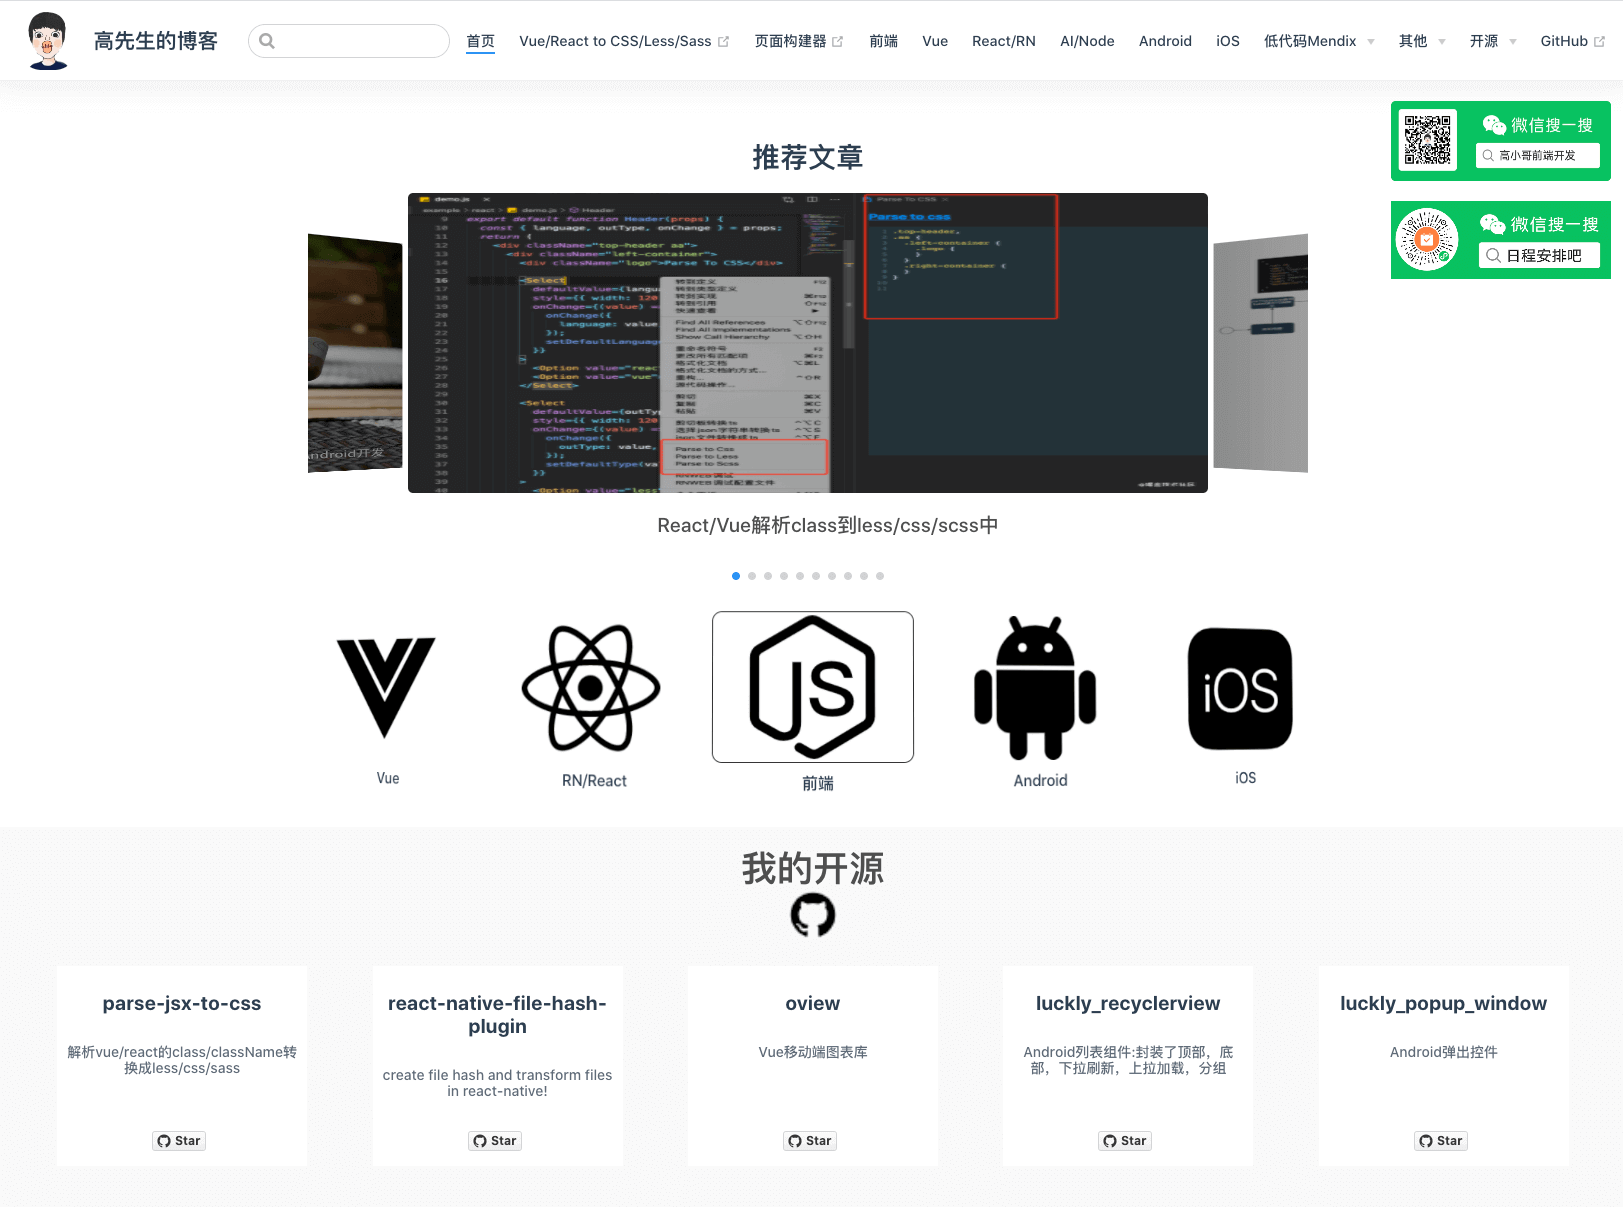Screen dimensions: 1623x1207
Task: Click external-link icon beside 页面构建器
Action: (838, 42)
